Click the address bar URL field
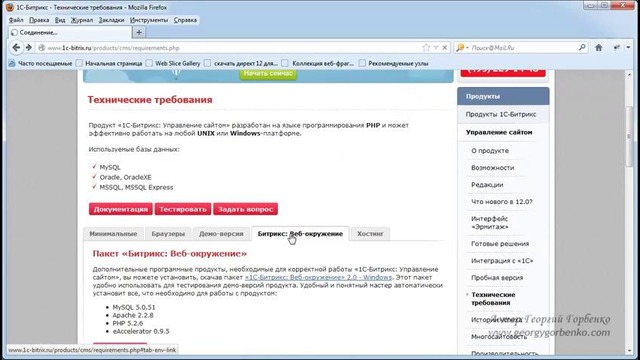This screenshot has height=360, width=640. [x=233, y=48]
